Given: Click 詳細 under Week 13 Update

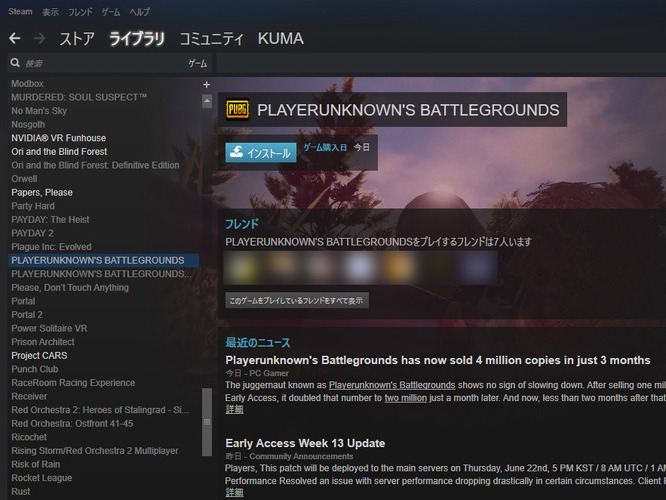Looking at the screenshot, I should pyautogui.click(x=234, y=492).
